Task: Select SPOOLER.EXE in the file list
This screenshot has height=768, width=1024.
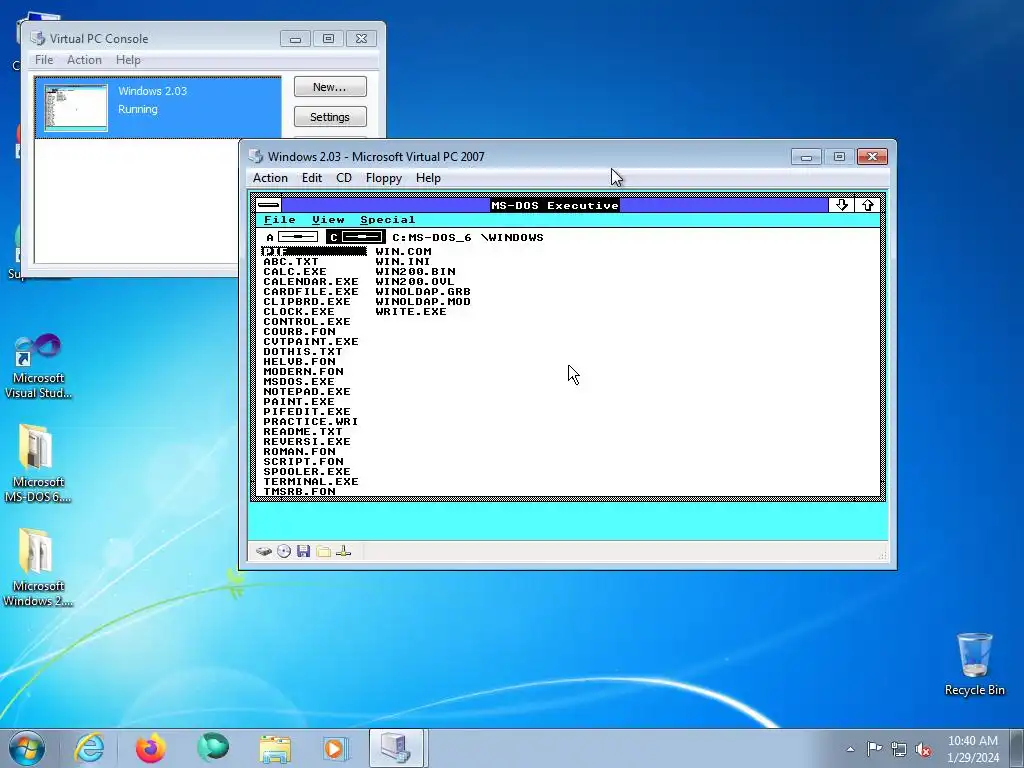Action: (x=307, y=472)
